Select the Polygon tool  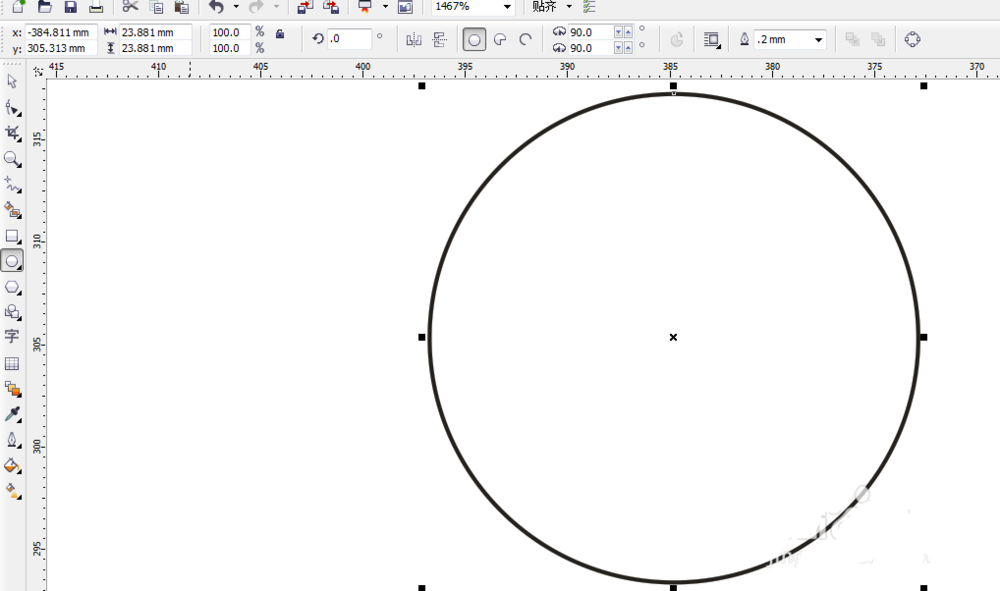point(12,288)
